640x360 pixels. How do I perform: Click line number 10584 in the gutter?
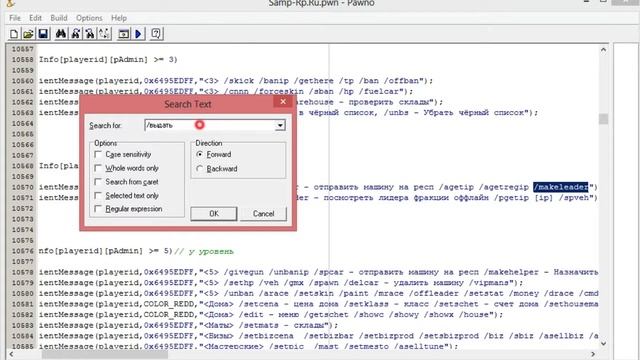click(22, 336)
